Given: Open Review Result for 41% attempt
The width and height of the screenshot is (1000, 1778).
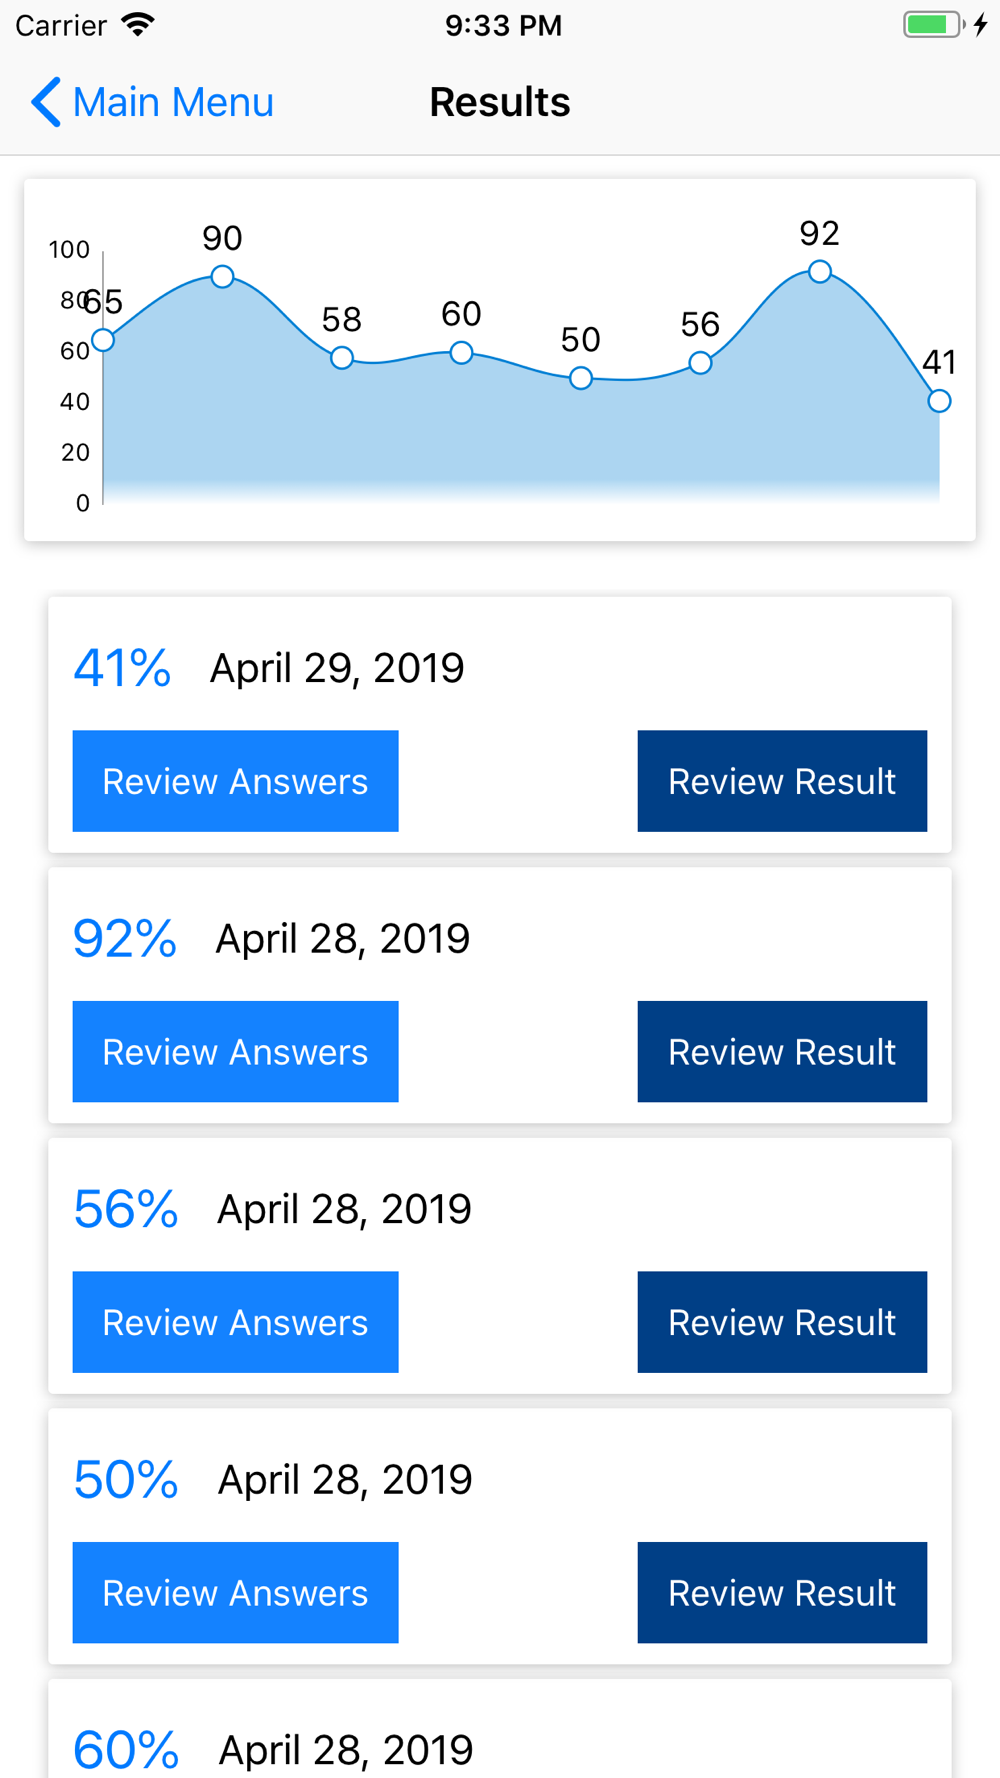Looking at the screenshot, I should [x=782, y=781].
